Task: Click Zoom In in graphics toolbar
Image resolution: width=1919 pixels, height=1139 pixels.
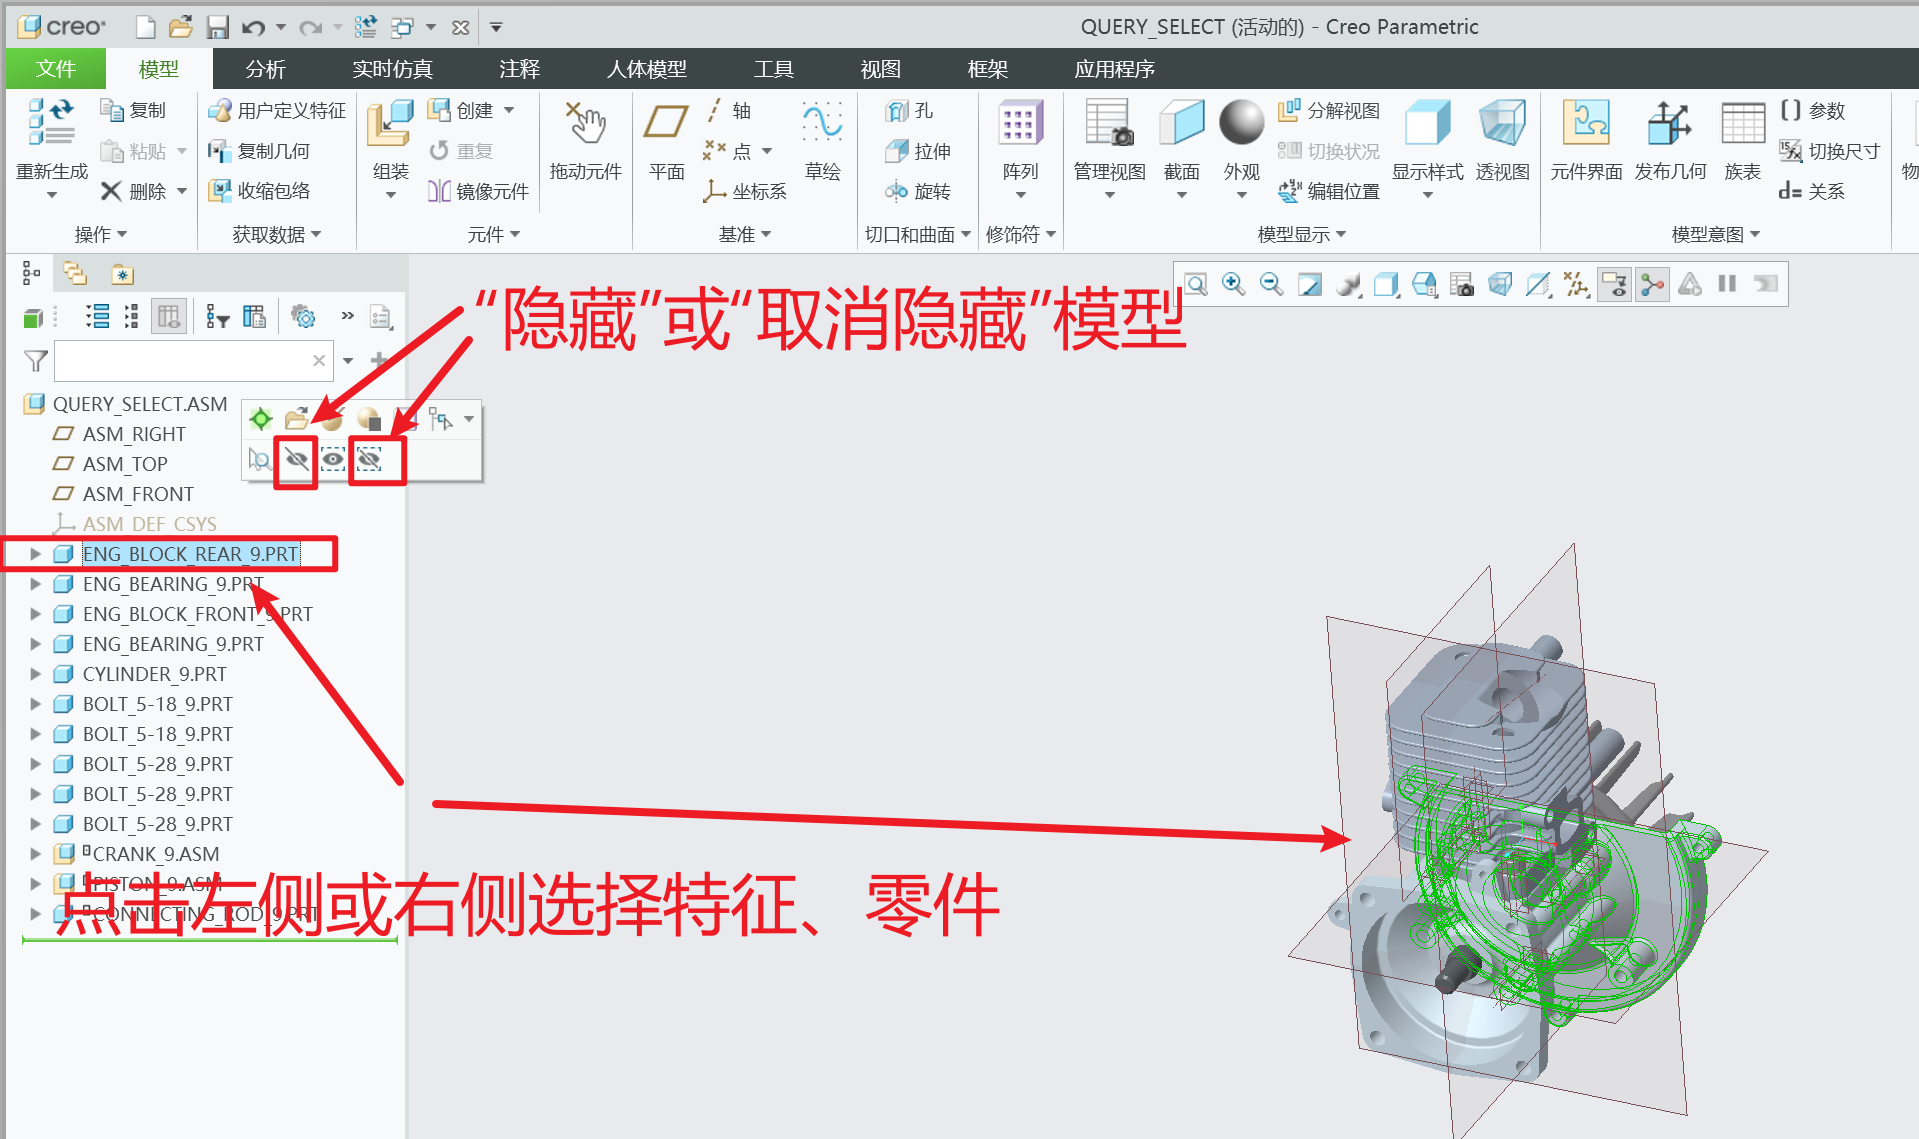Action: point(1234,285)
